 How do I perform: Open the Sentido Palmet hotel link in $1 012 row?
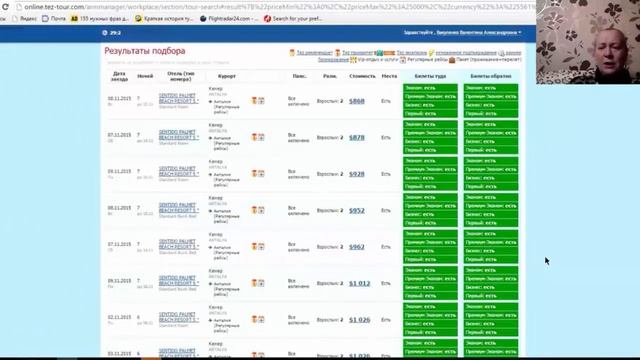coord(179,281)
